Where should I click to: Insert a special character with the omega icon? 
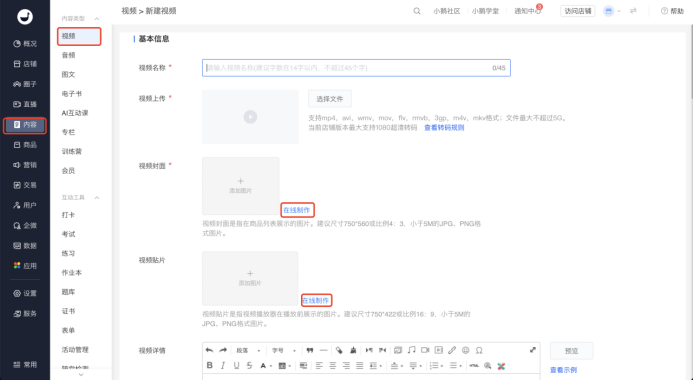[x=479, y=351]
